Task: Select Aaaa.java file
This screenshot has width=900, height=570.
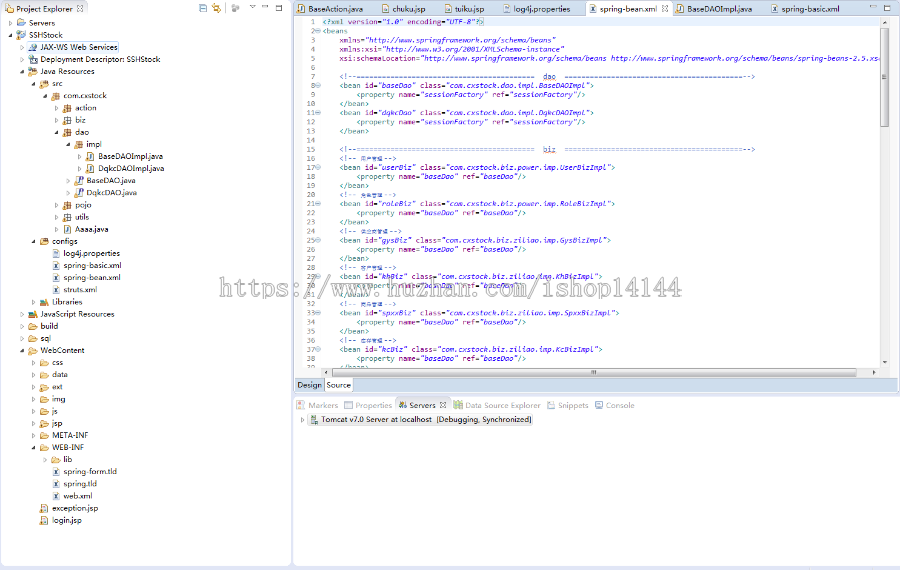Action: [91, 229]
